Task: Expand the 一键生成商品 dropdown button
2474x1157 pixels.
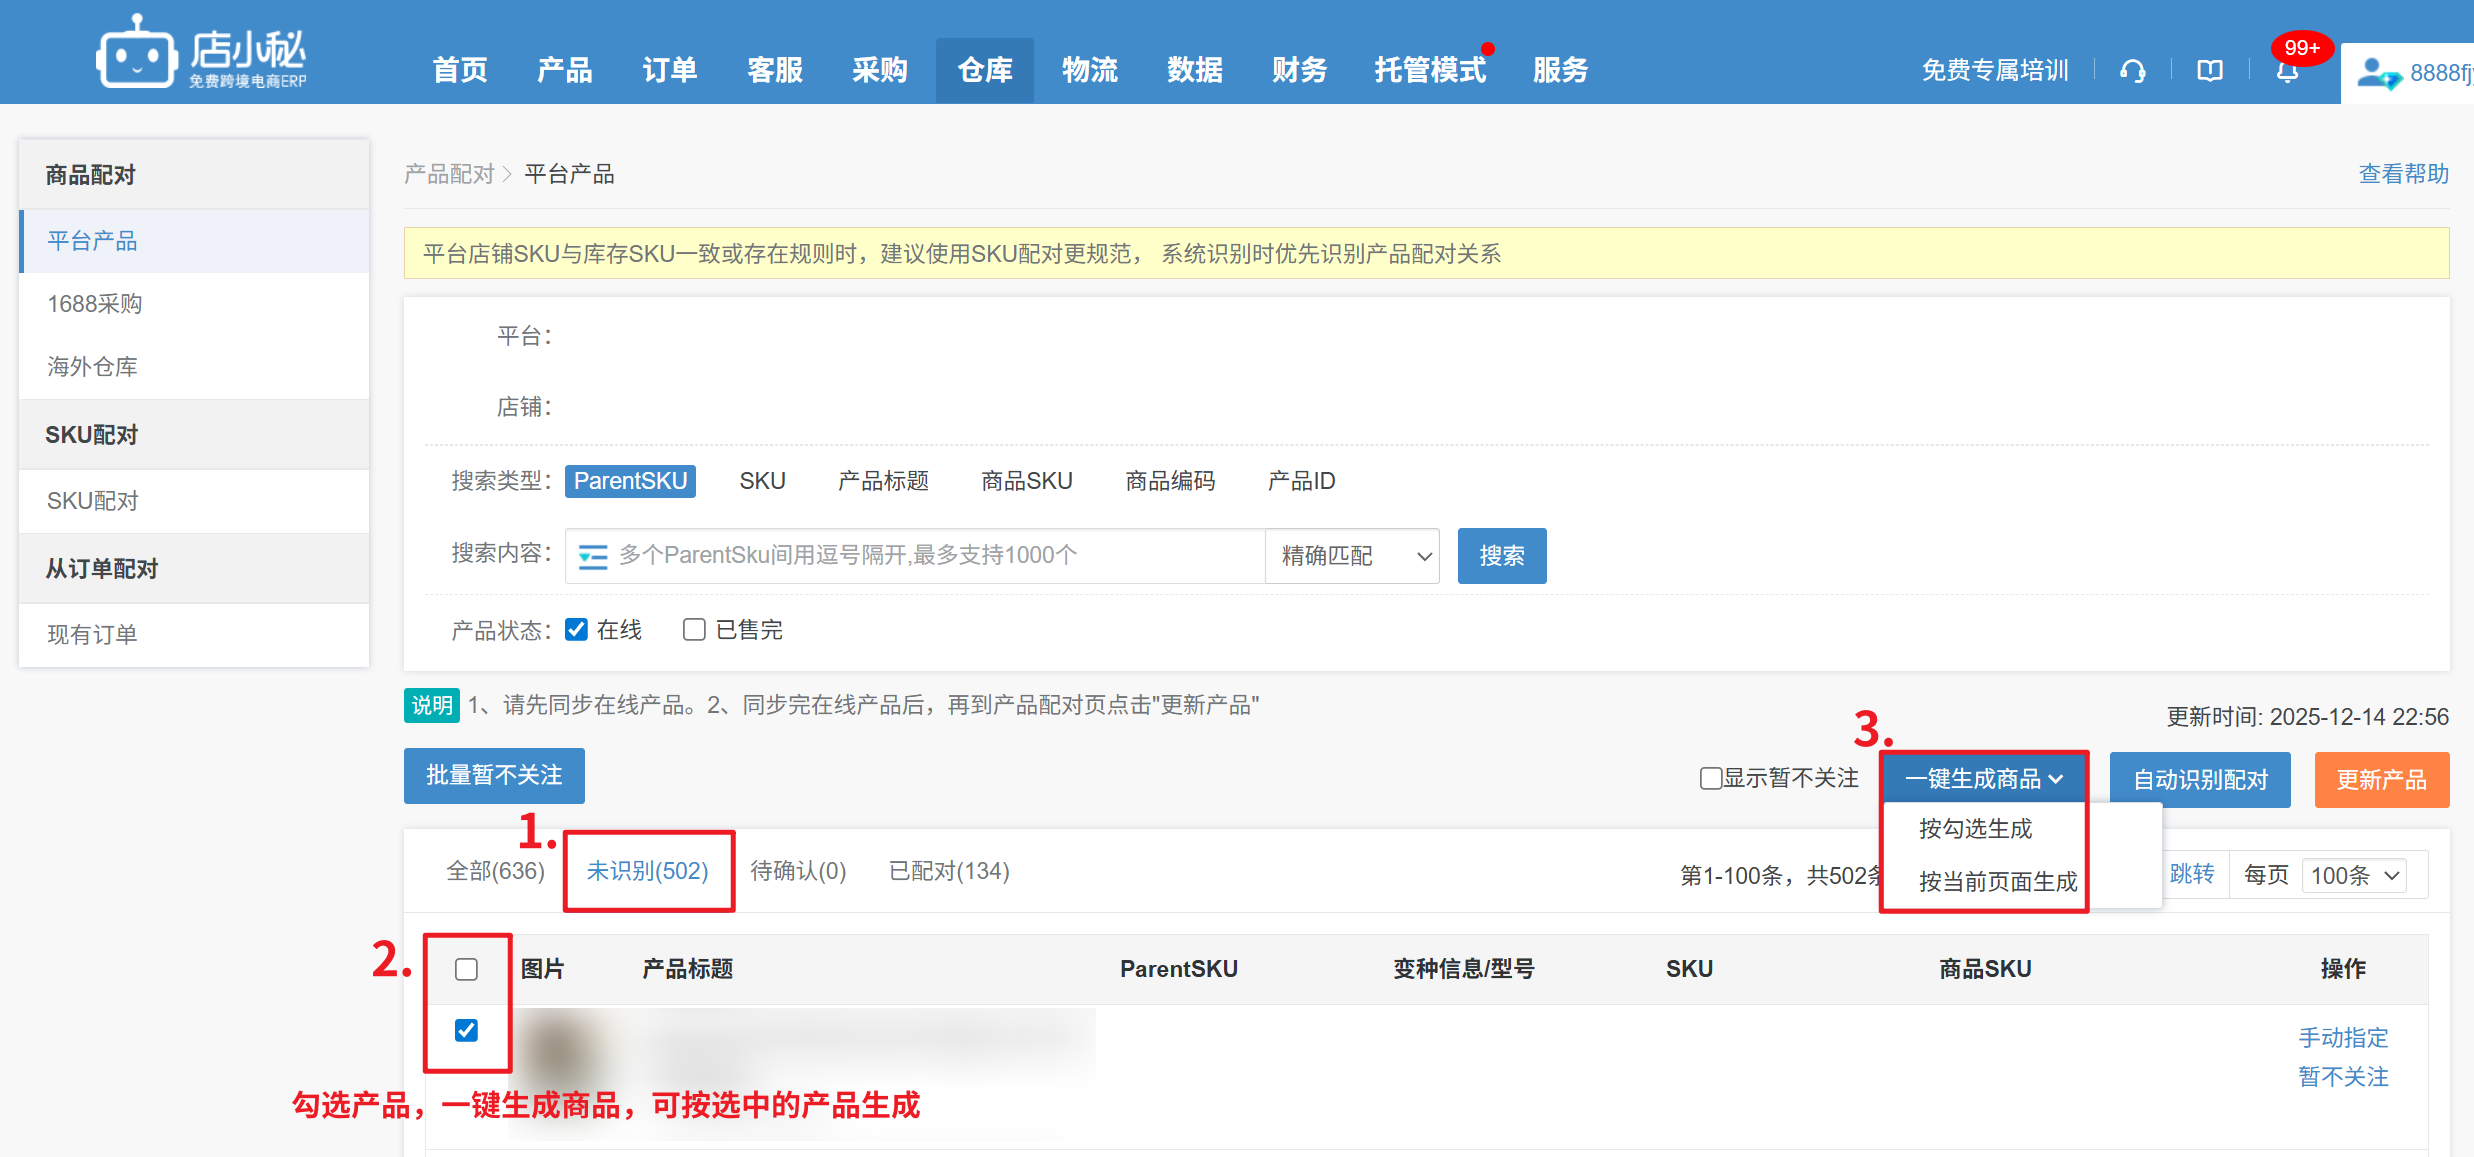Action: click(x=1984, y=778)
